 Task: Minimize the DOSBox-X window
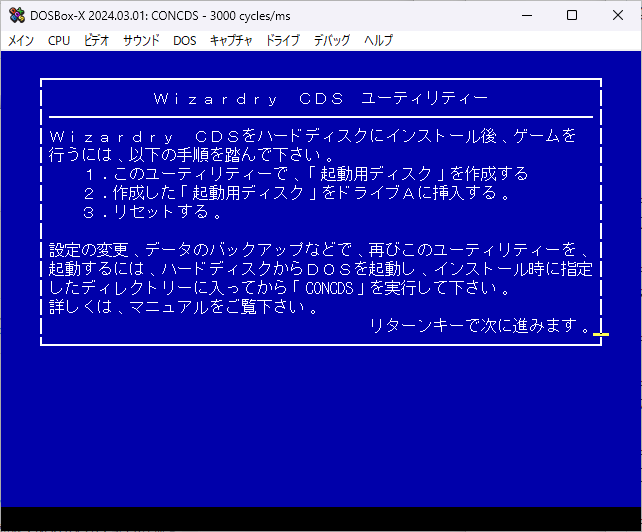[x=527, y=16]
